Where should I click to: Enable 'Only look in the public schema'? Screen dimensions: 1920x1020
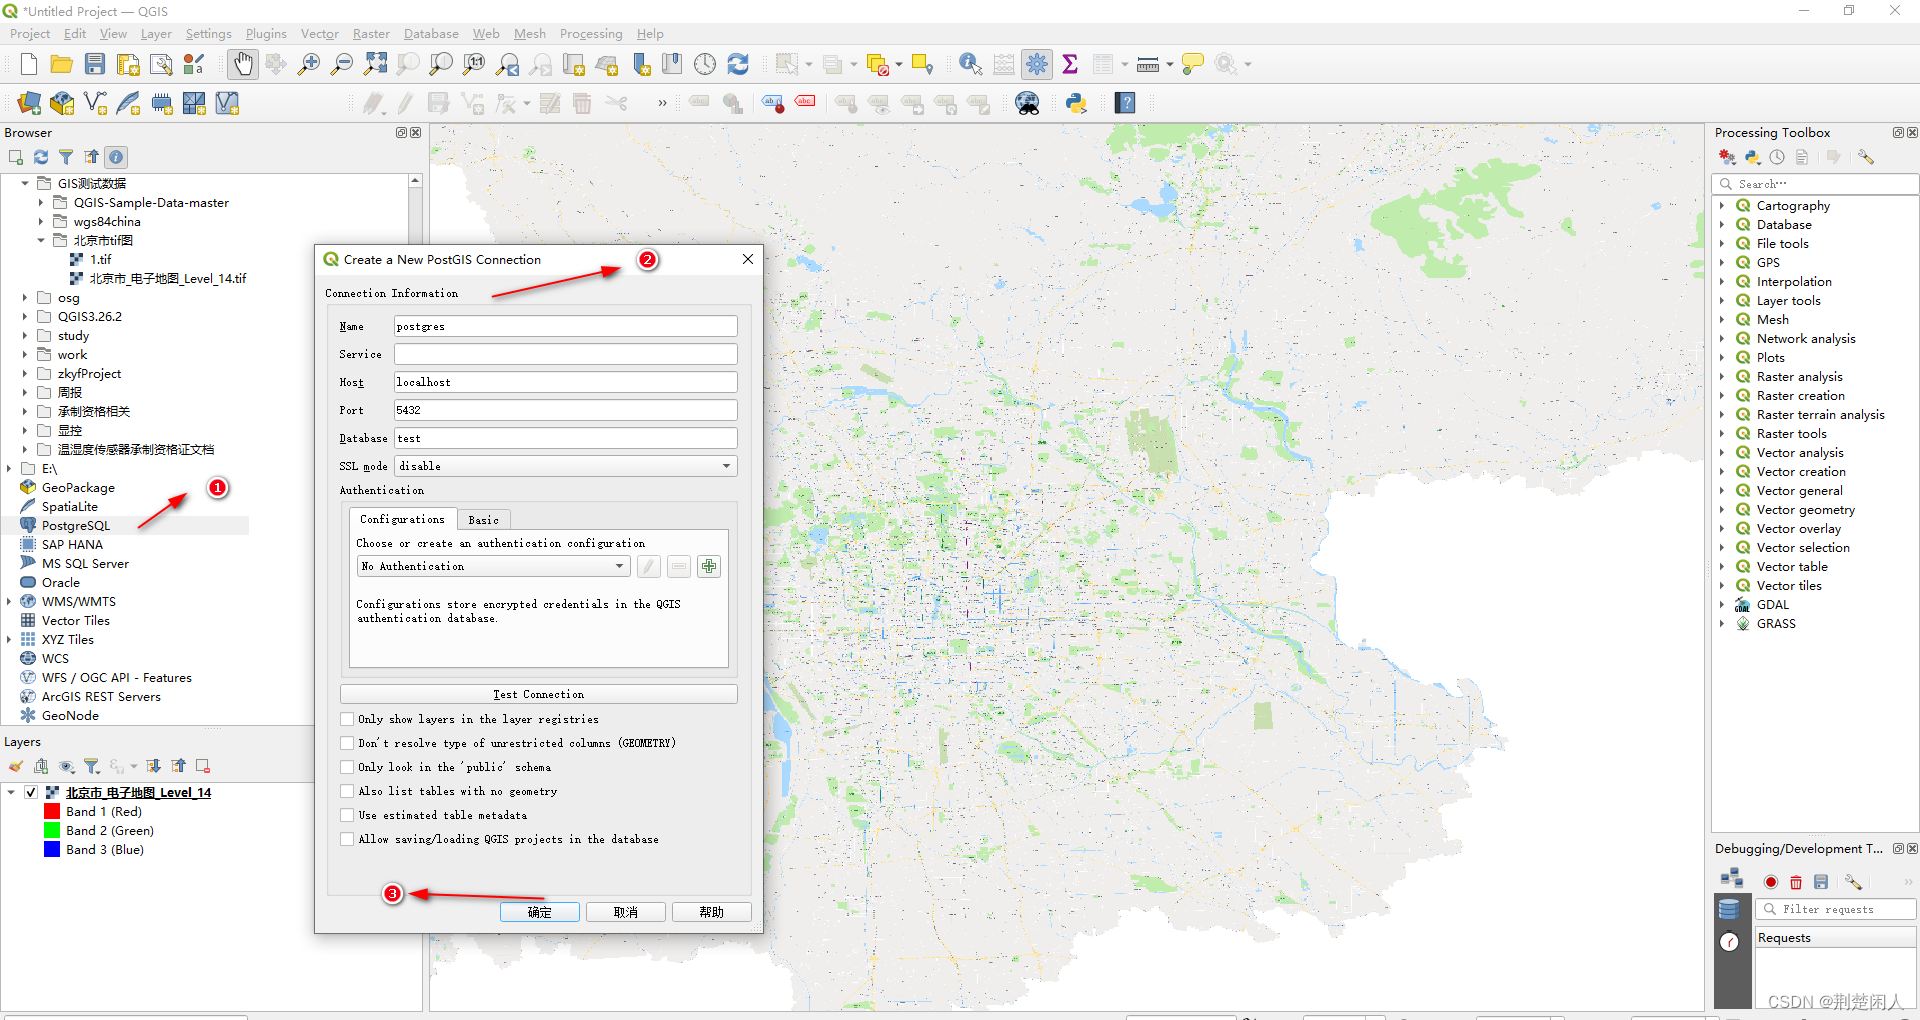347,767
